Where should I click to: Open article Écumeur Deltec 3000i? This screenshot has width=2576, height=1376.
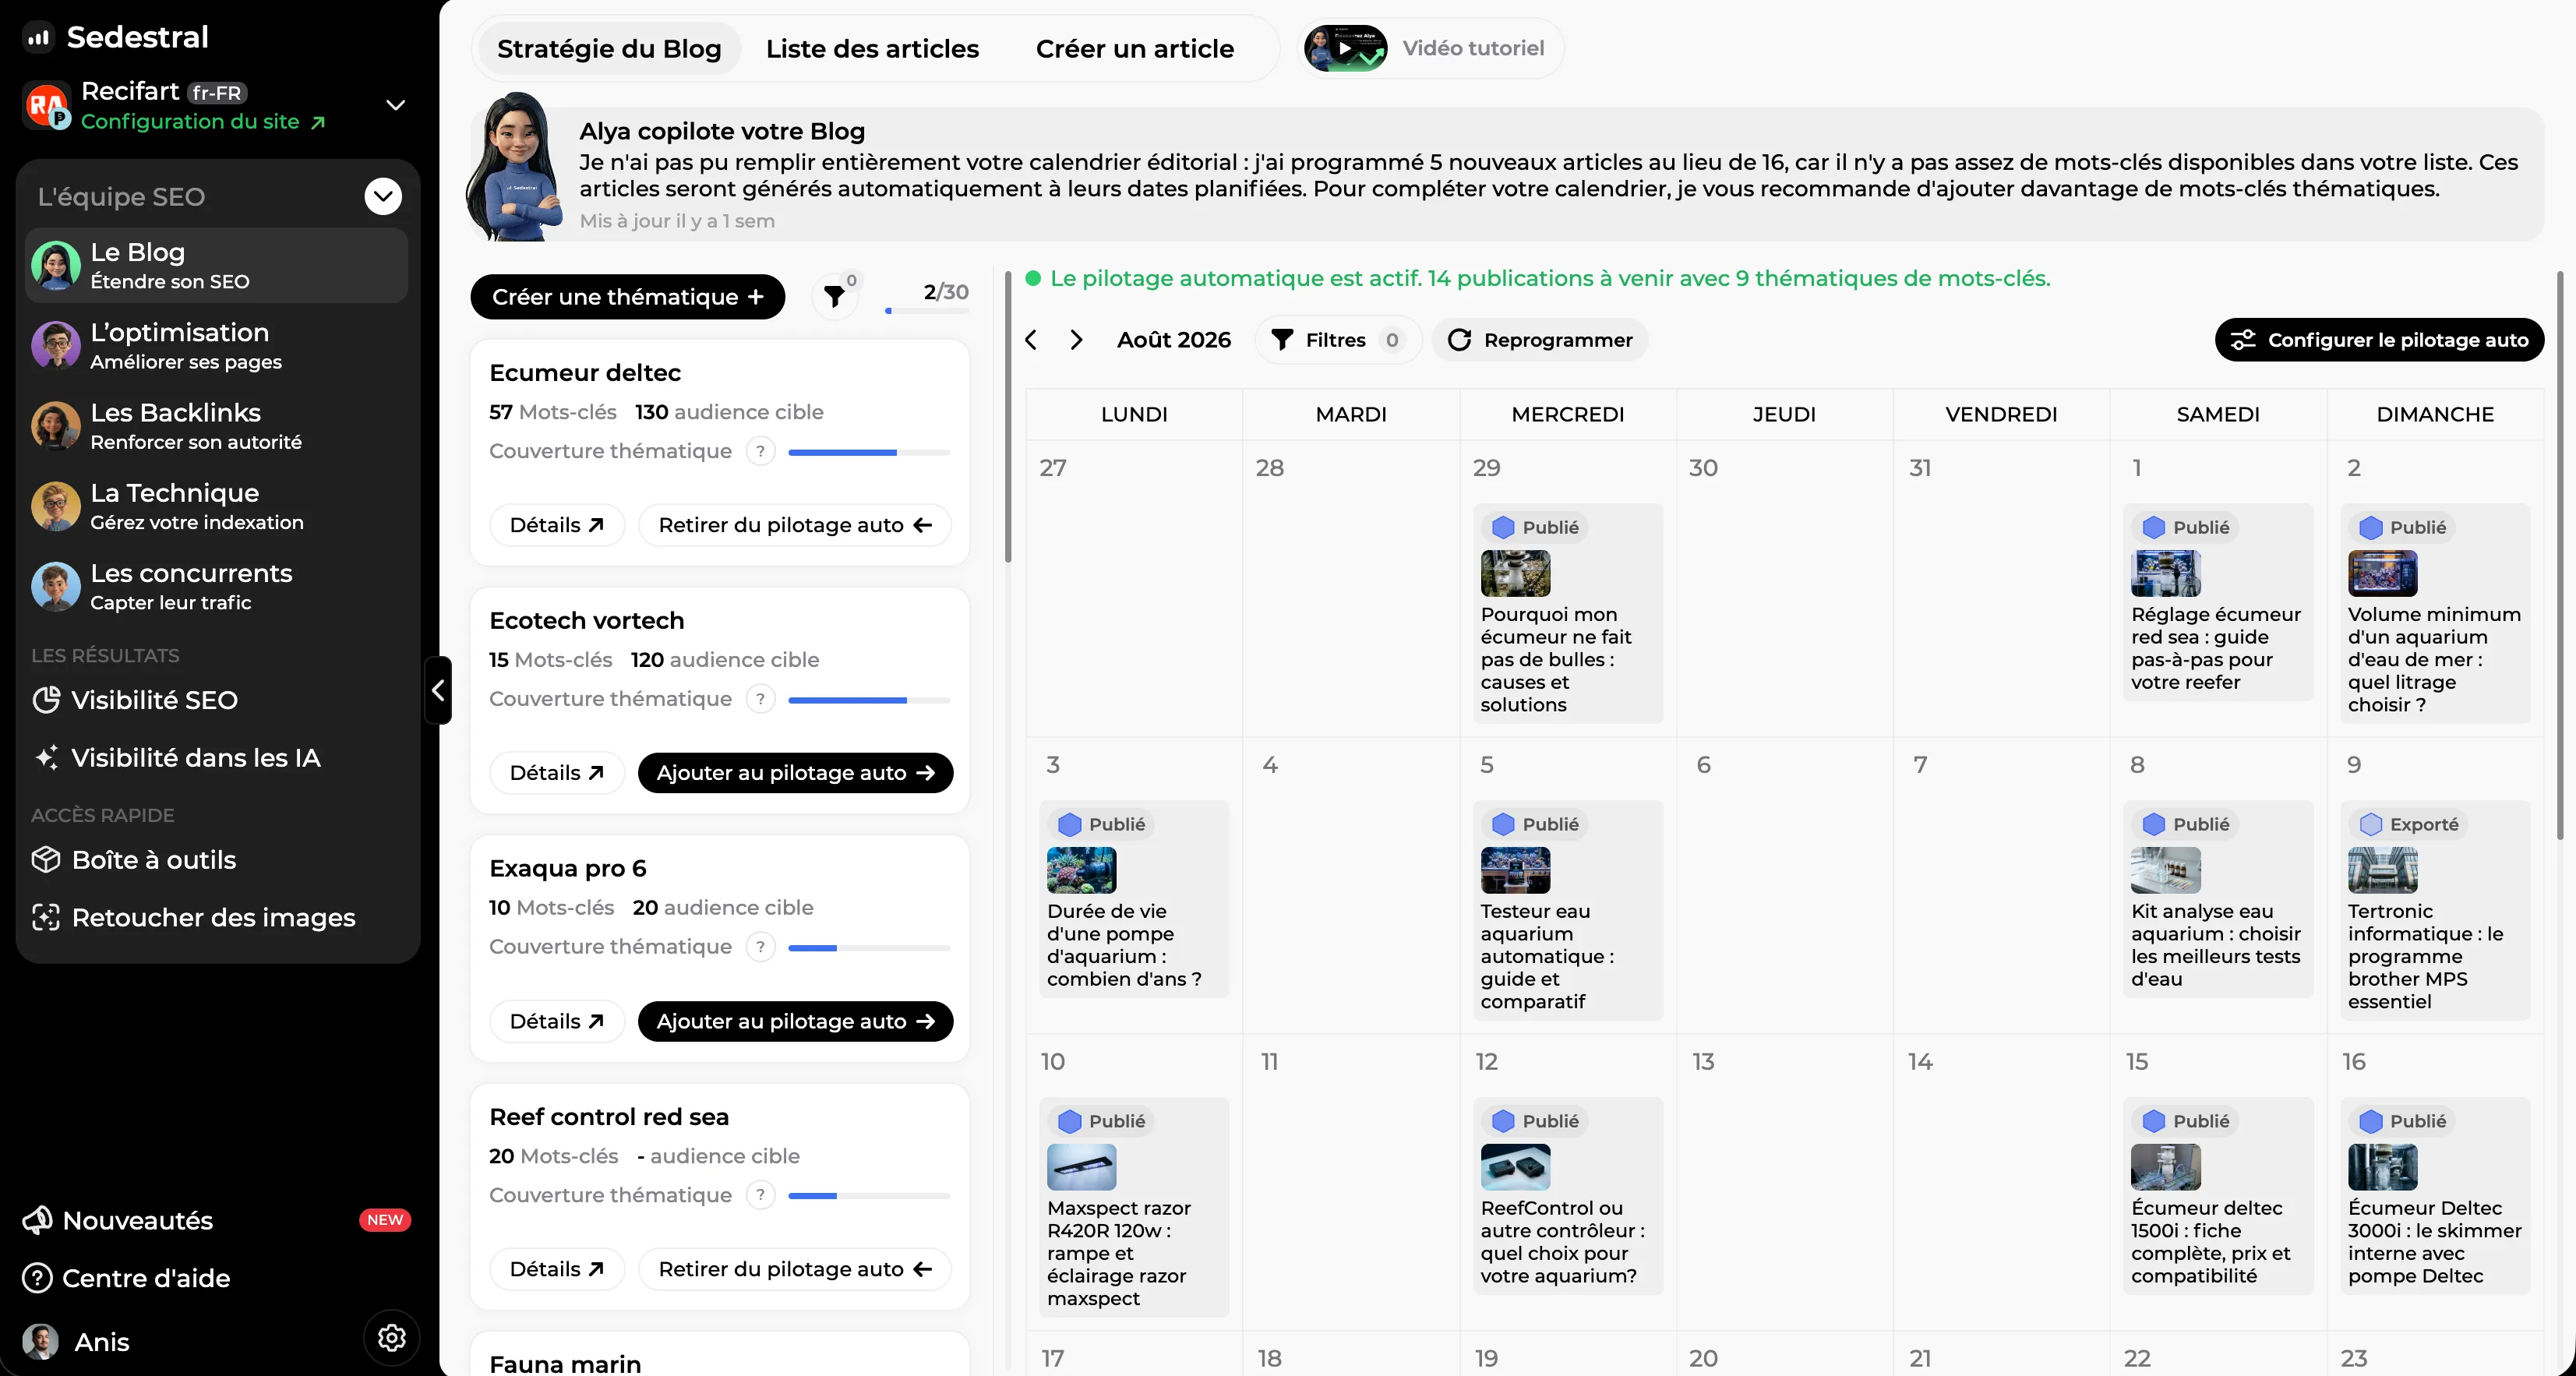pyautogui.click(x=2434, y=1196)
